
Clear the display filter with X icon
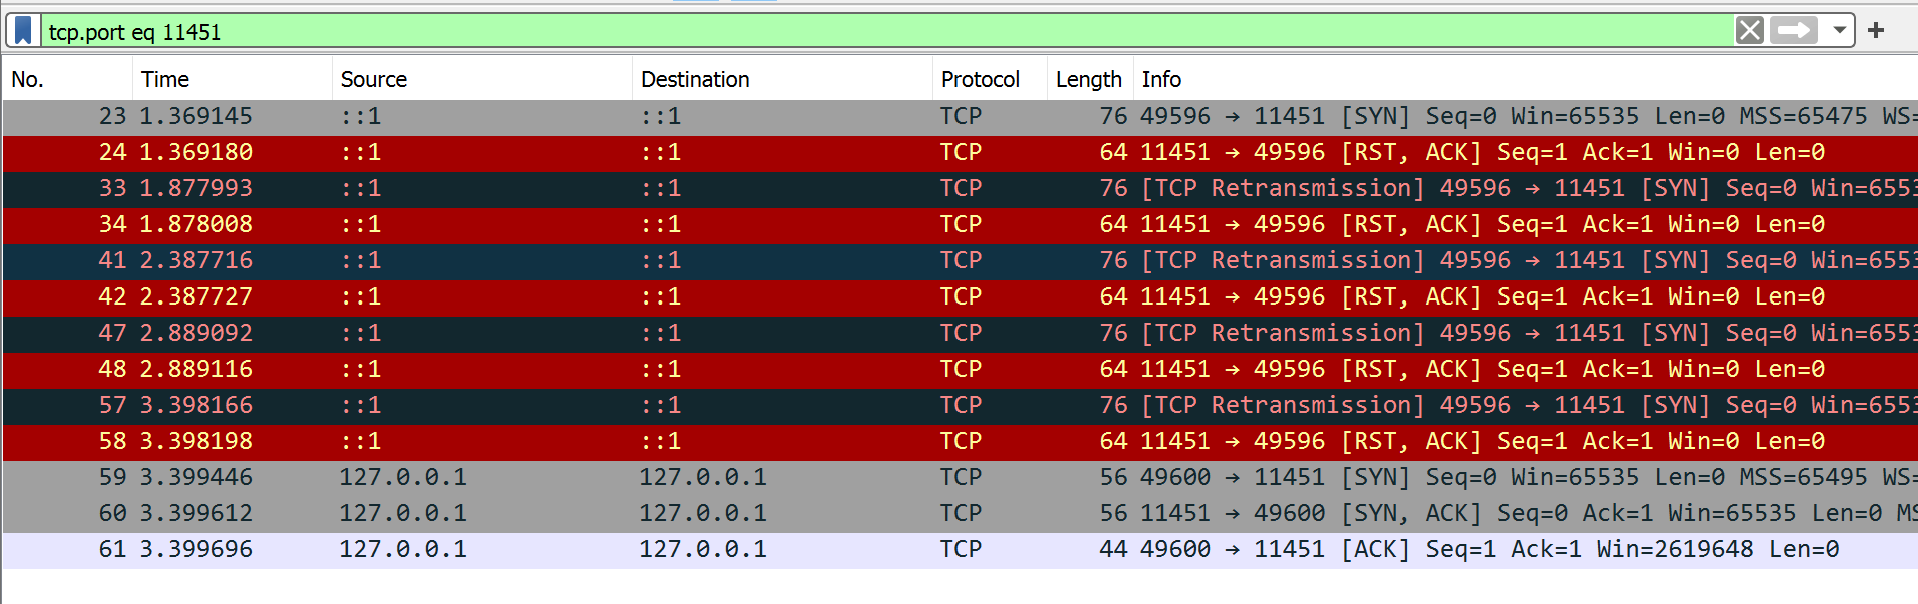(x=1749, y=31)
